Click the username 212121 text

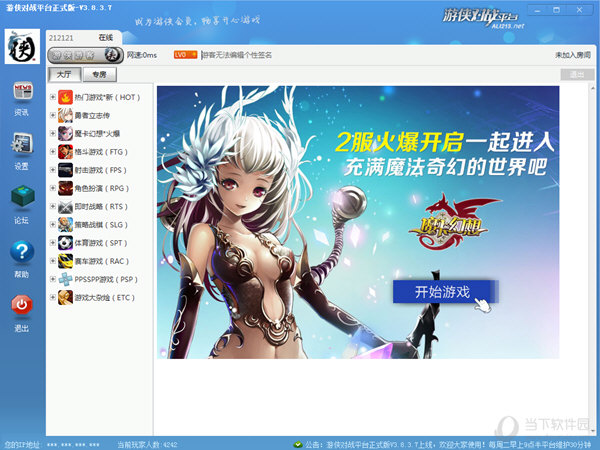pos(61,38)
